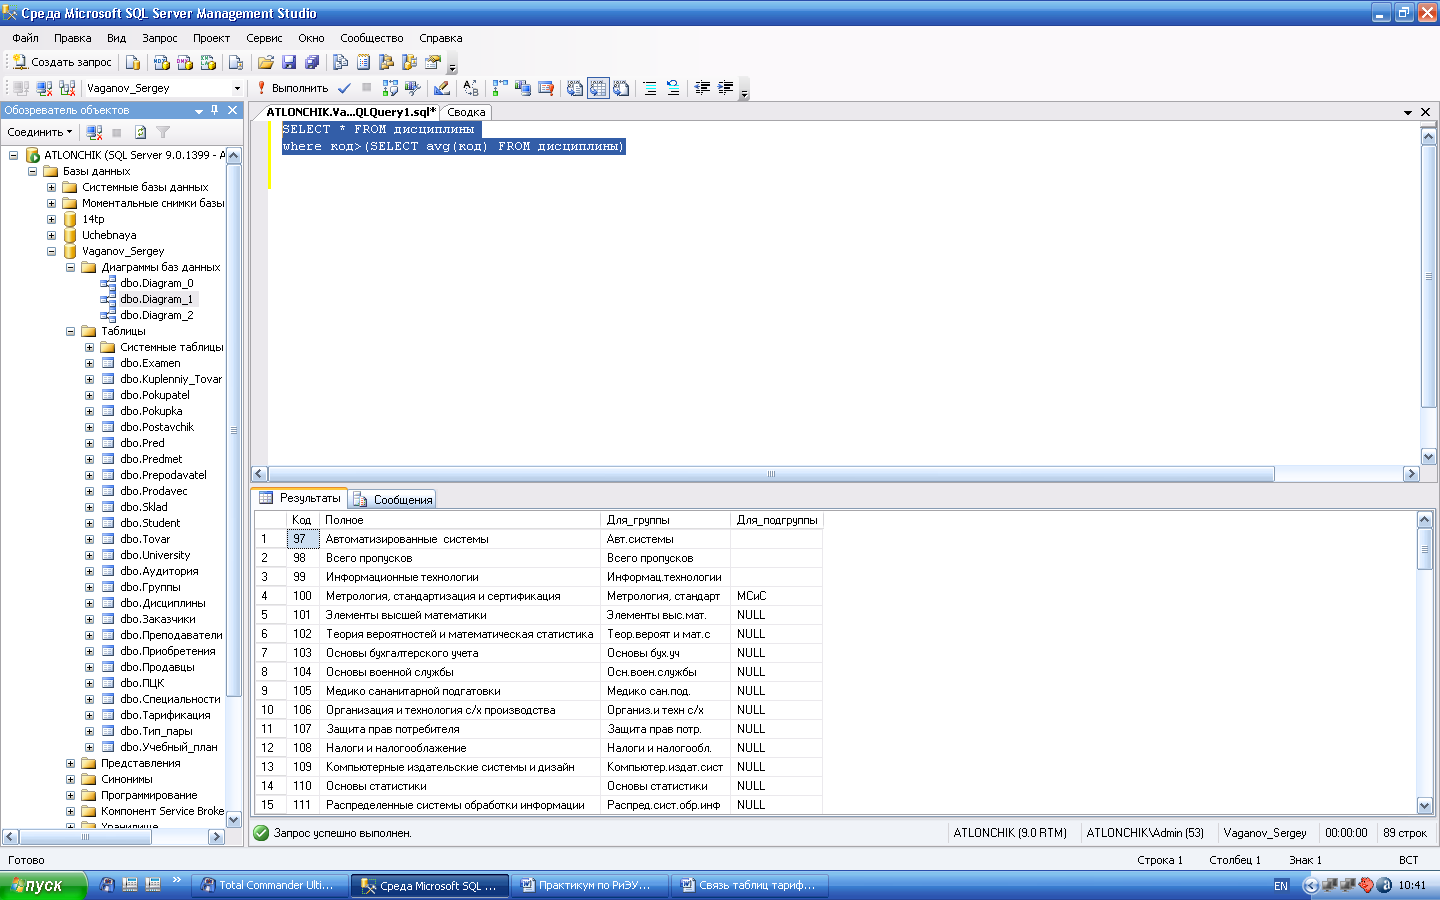Click the пуск (Start) button

pos(43,885)
